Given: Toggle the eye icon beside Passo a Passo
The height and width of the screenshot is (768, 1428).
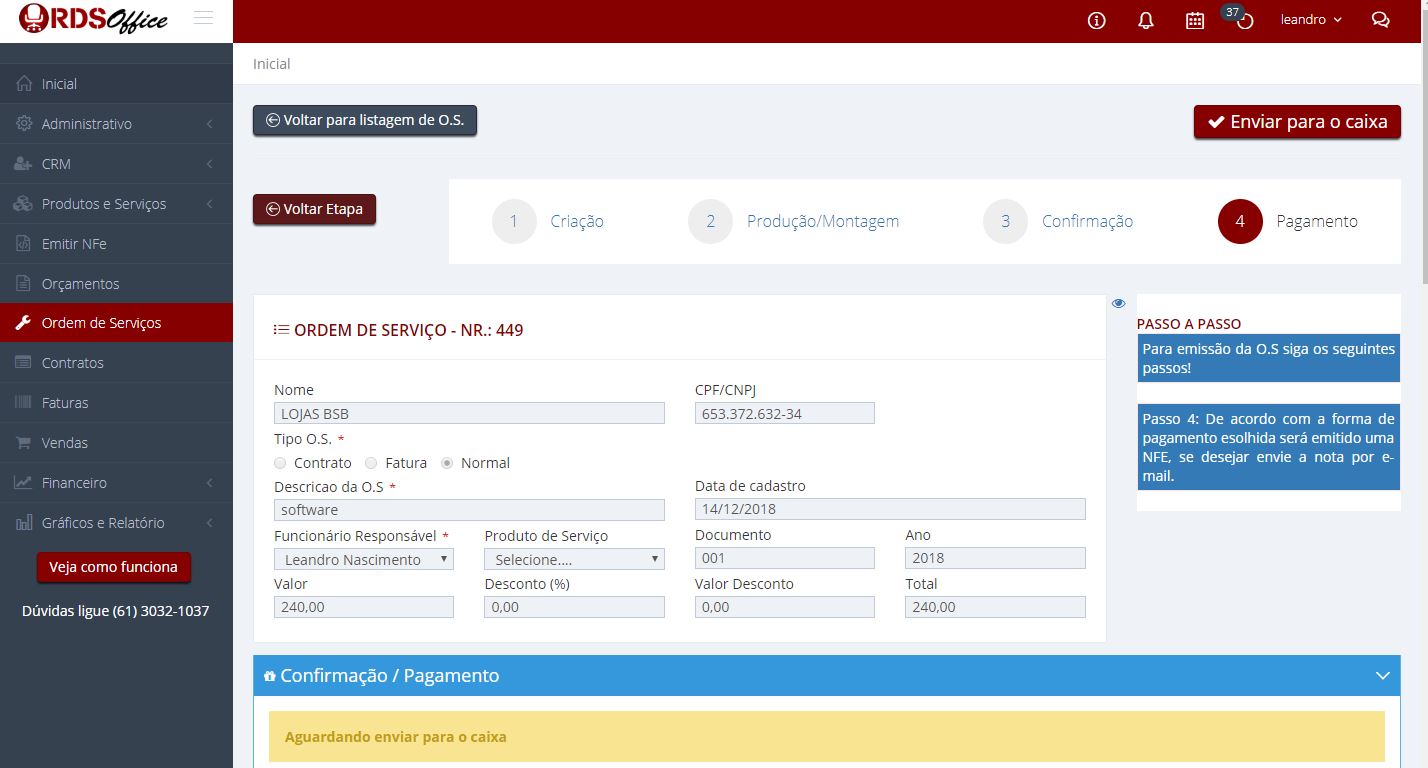Looking at the screenshot, I should click(1118, 303).
